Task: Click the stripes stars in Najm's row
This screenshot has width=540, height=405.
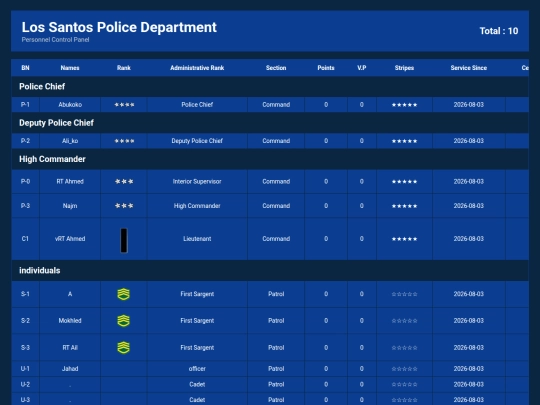Action: point(404,206)
